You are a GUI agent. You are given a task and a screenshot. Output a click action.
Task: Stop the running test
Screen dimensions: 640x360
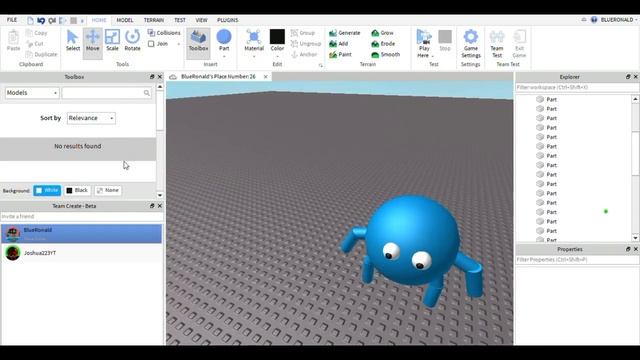(445, 40)
